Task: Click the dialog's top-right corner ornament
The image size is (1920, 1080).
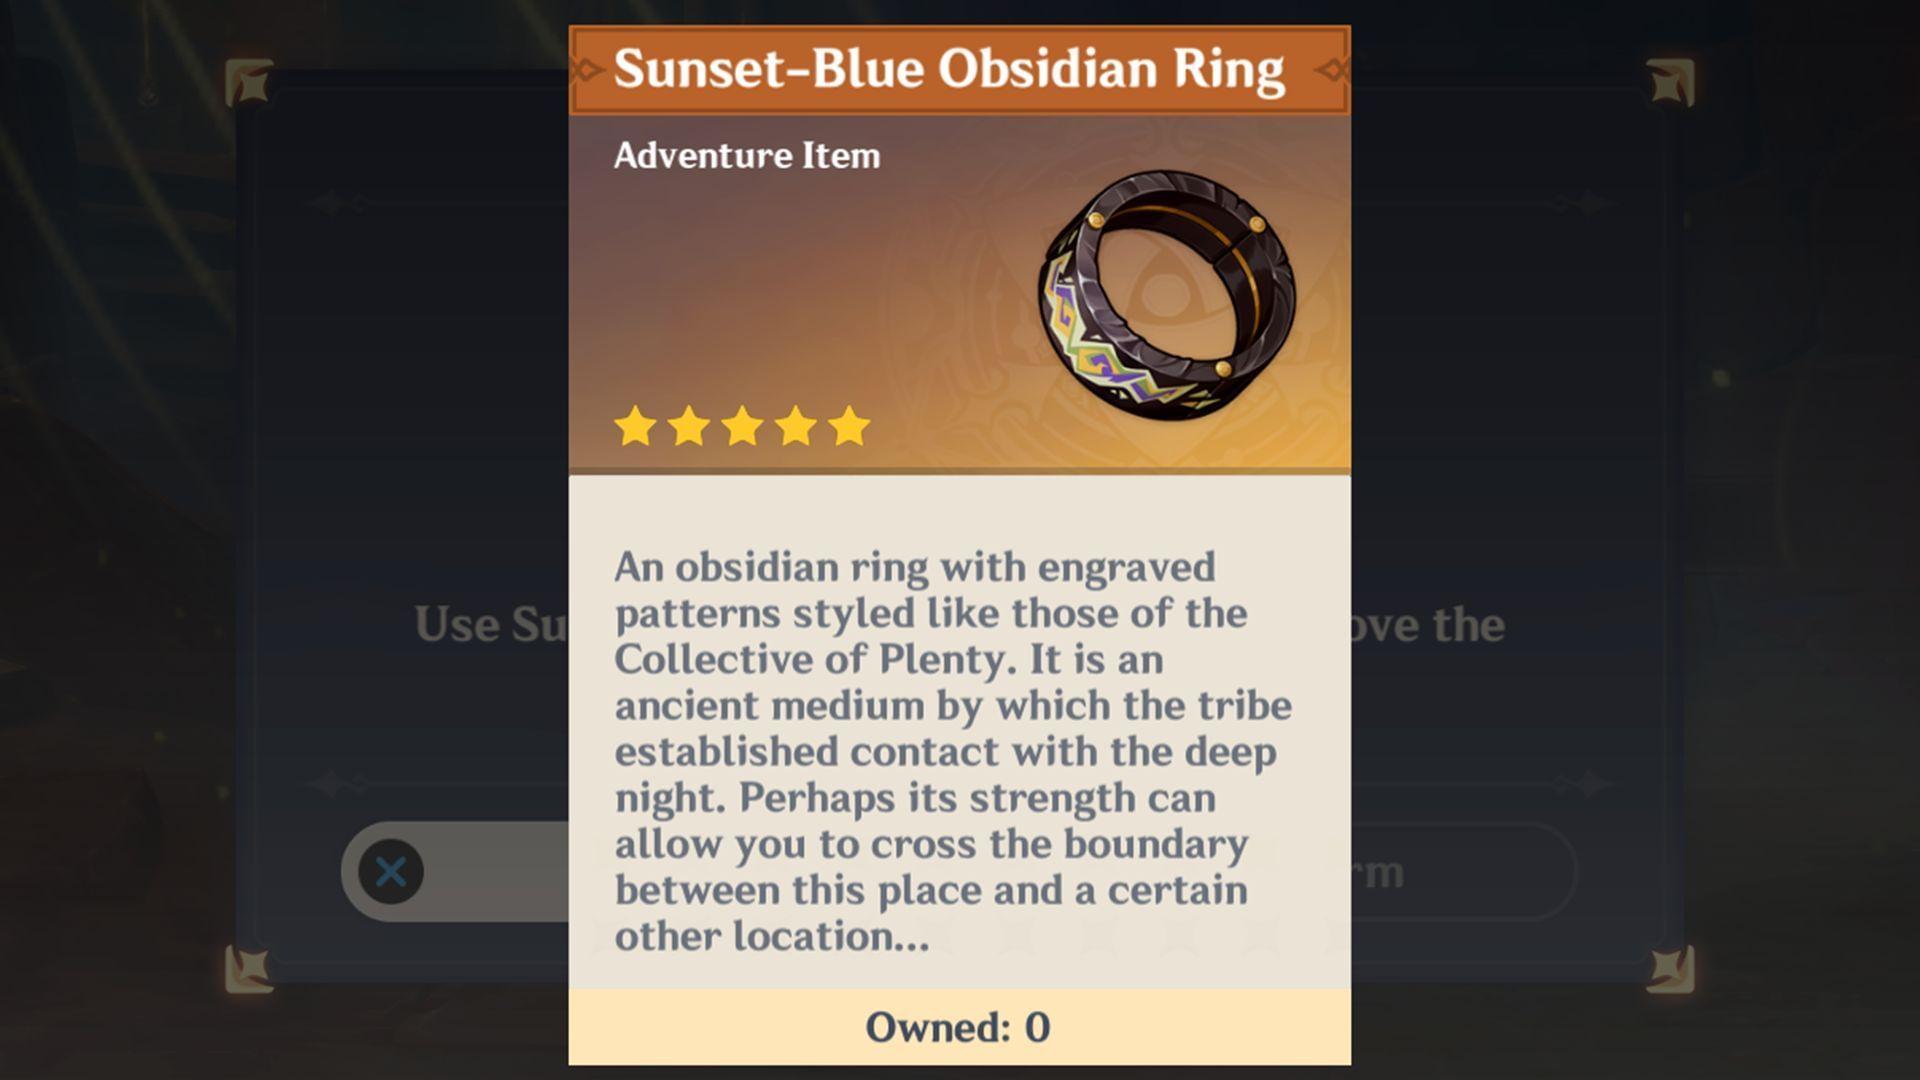Action: coord(1670,83)
